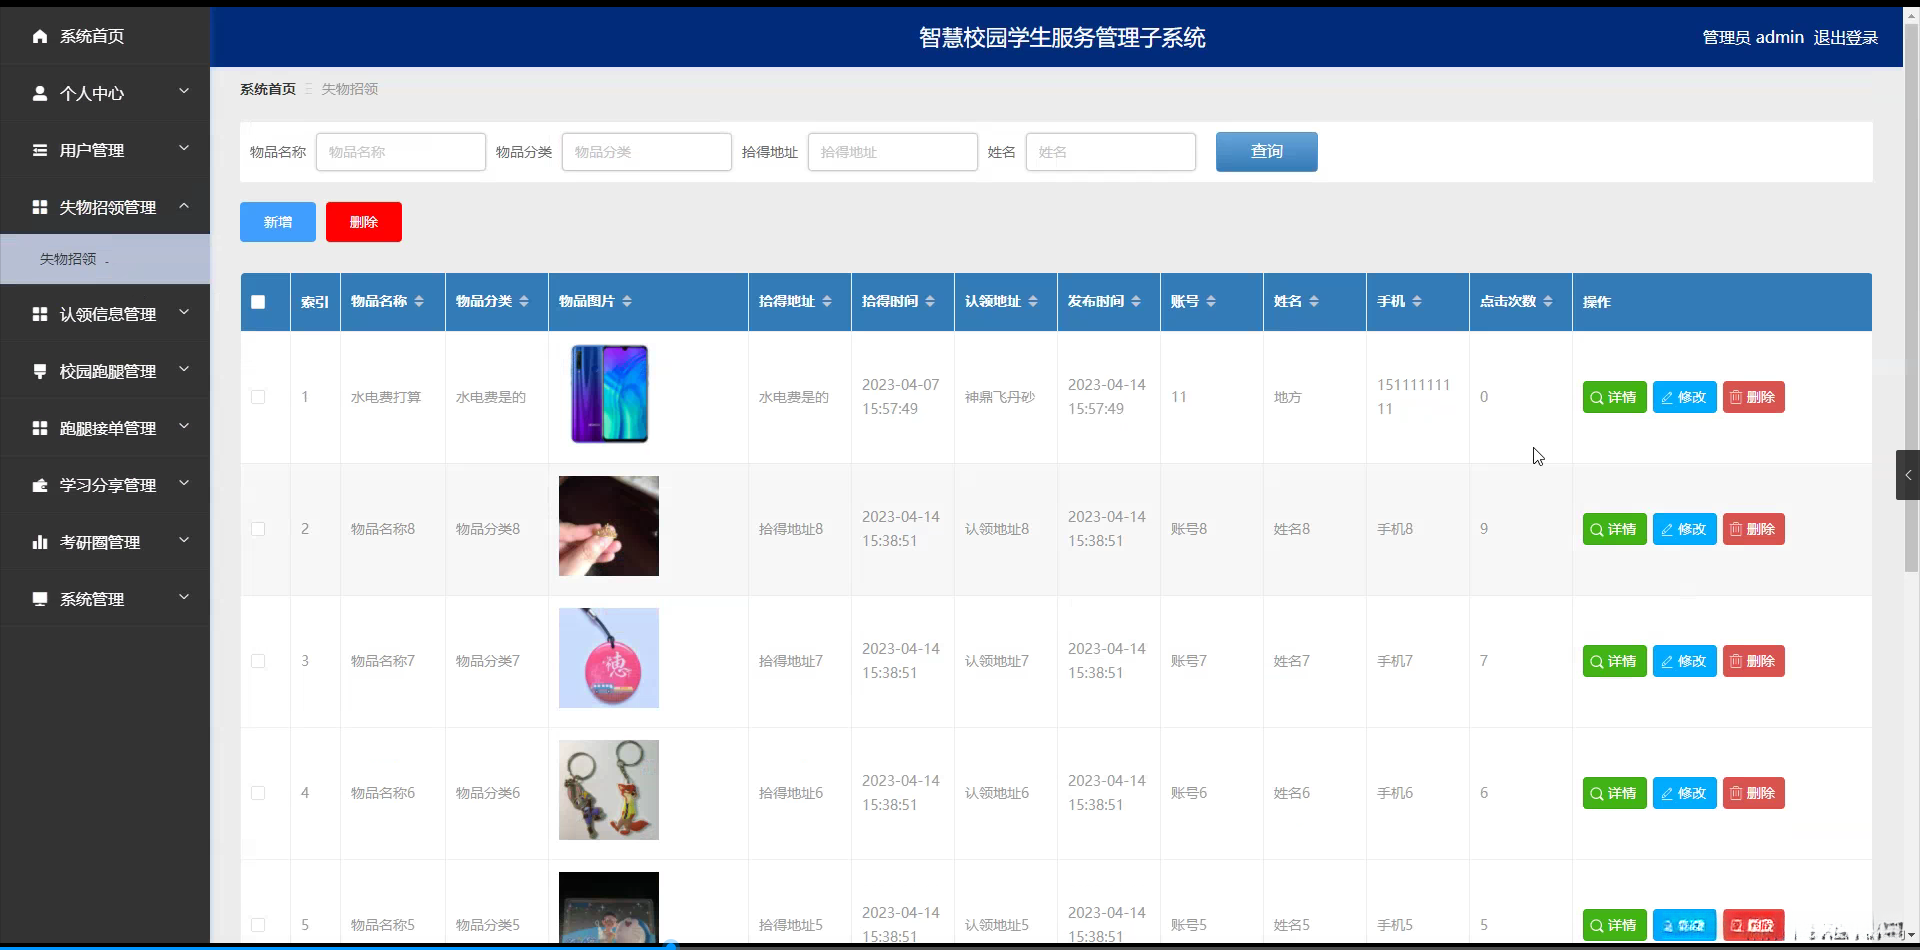Viewport: 1920px width, 950px height.
Task: Check the row checkbox for 物品名称7
Action: (x=258, y=661)
